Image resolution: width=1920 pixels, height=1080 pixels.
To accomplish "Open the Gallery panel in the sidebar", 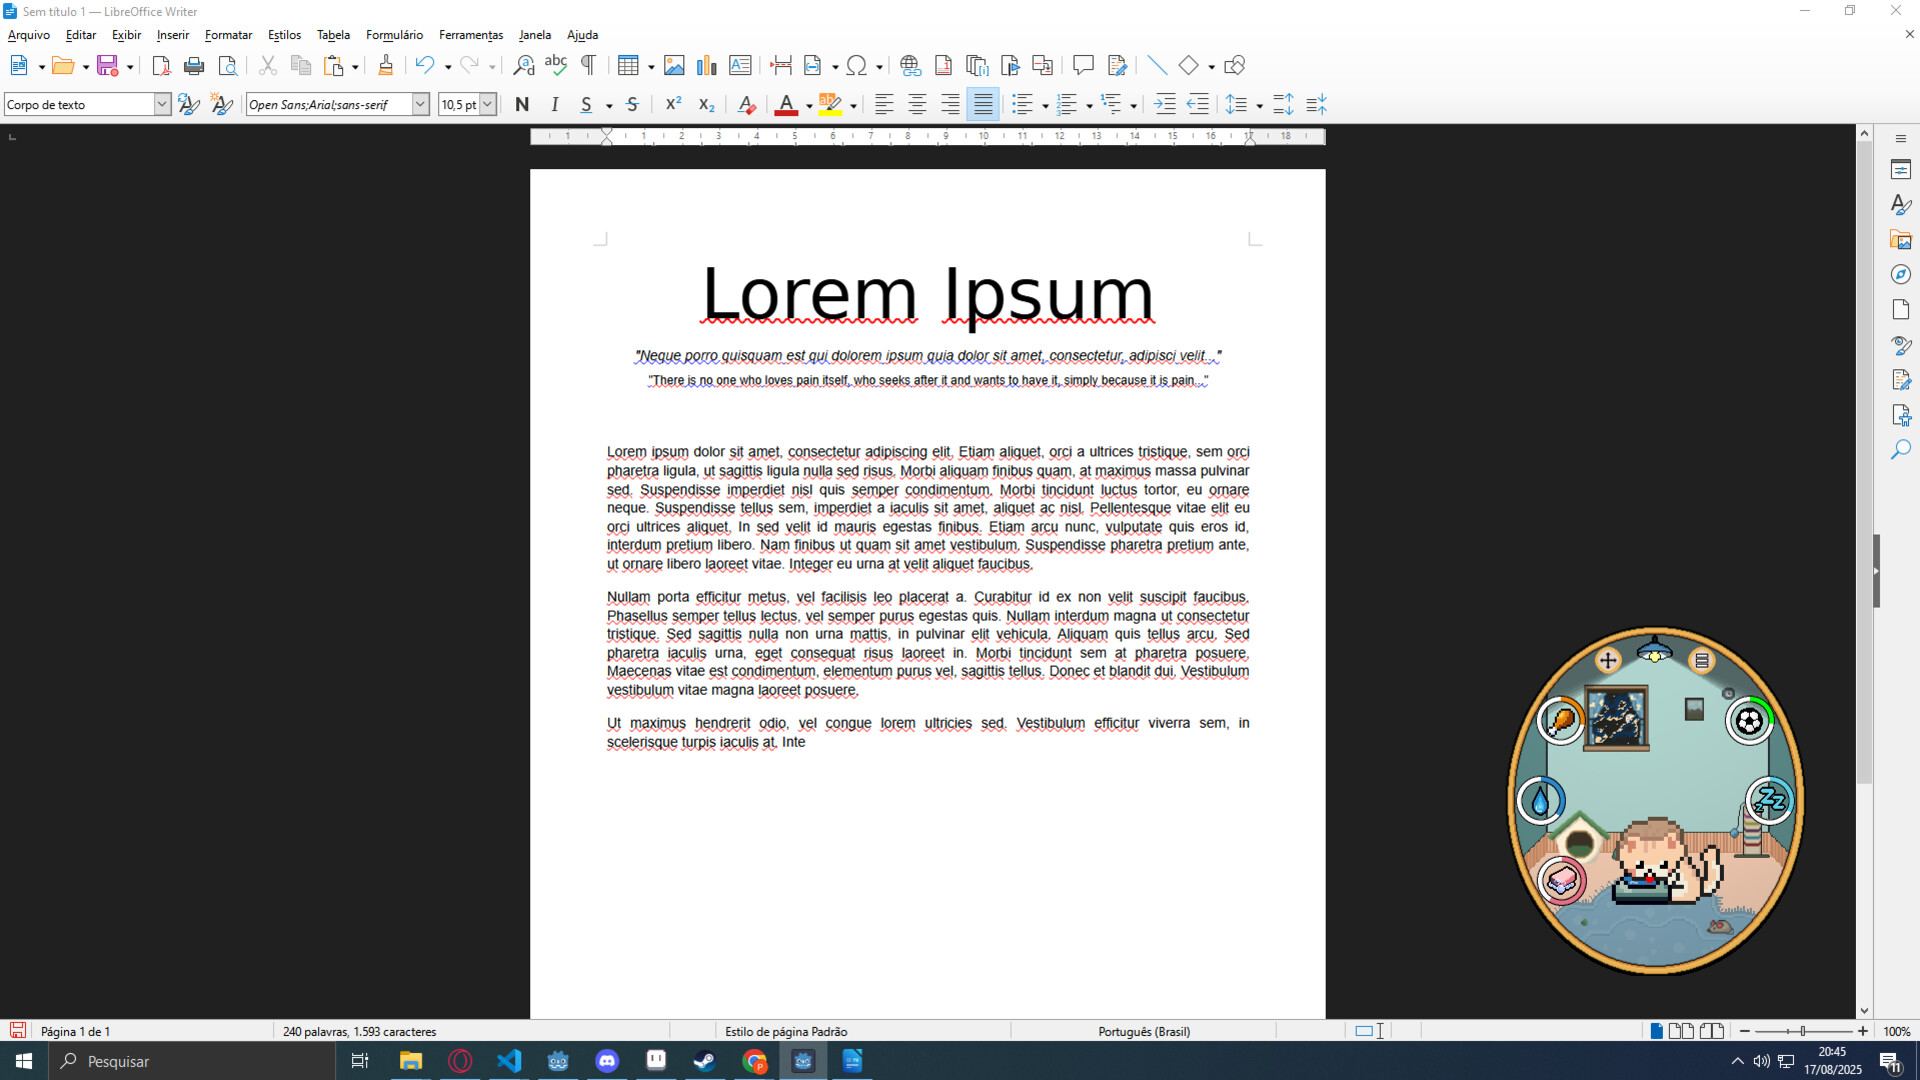I will 1902,239.
